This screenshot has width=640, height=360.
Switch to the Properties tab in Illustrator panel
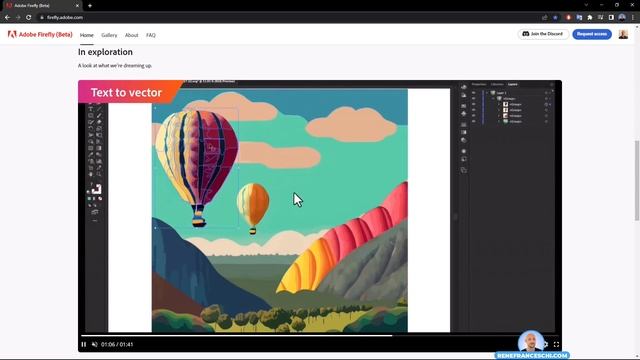tap(479, 84)
